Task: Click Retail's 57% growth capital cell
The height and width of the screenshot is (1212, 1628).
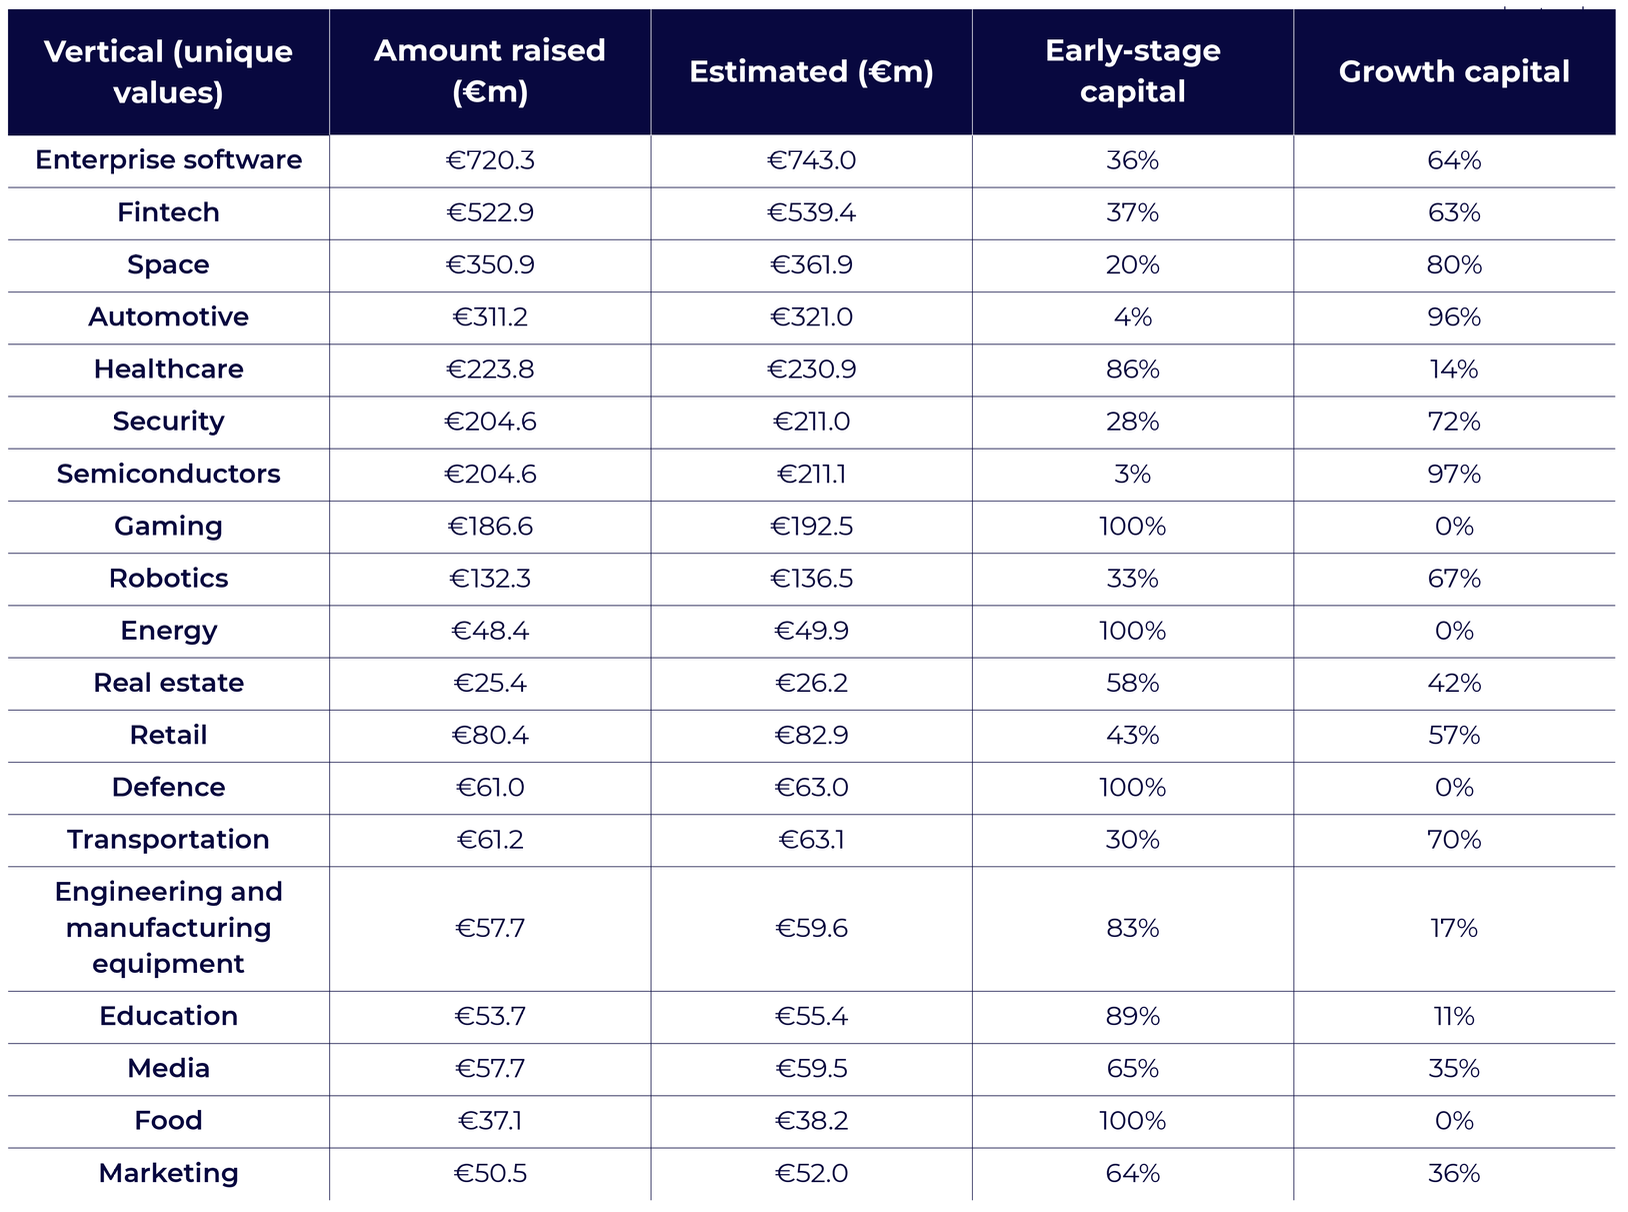Action: 1454,735
